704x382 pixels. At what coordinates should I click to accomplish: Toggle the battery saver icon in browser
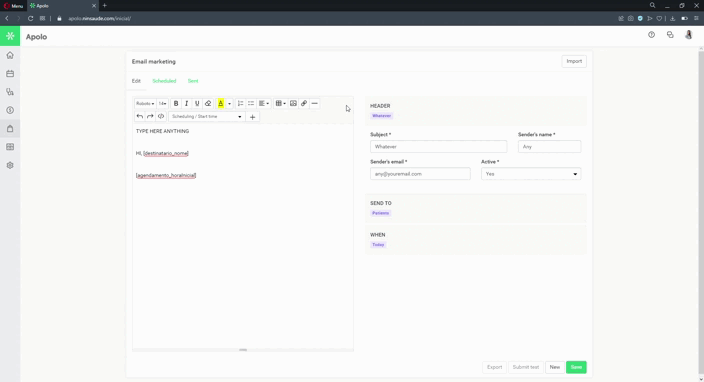(x=684, y=18)
